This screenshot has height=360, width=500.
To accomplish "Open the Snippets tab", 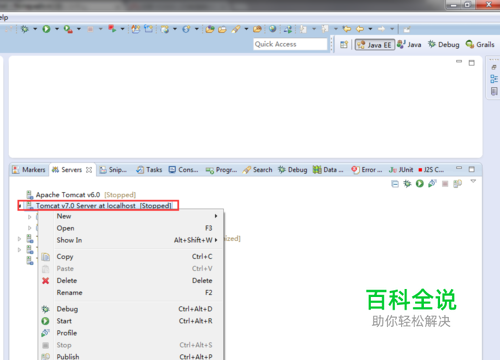I will pyautogui.click(x=113, y=170).
